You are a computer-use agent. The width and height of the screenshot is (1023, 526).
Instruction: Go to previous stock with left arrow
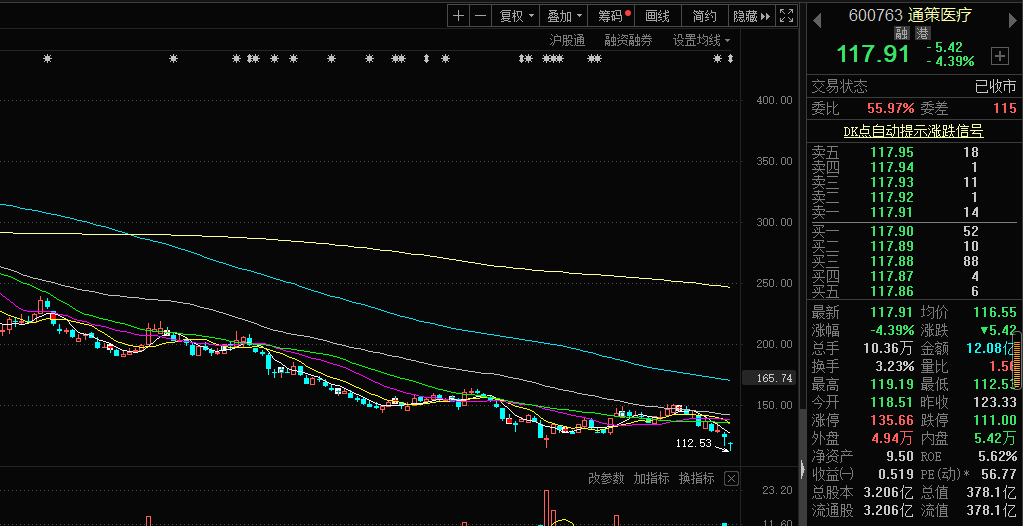[x=817, y=21]
